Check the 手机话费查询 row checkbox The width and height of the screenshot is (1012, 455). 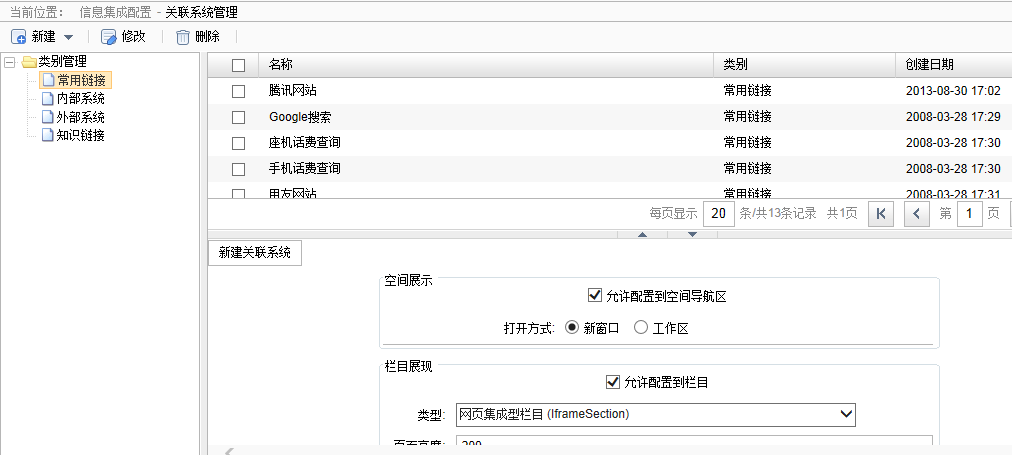tap(239, 169)
